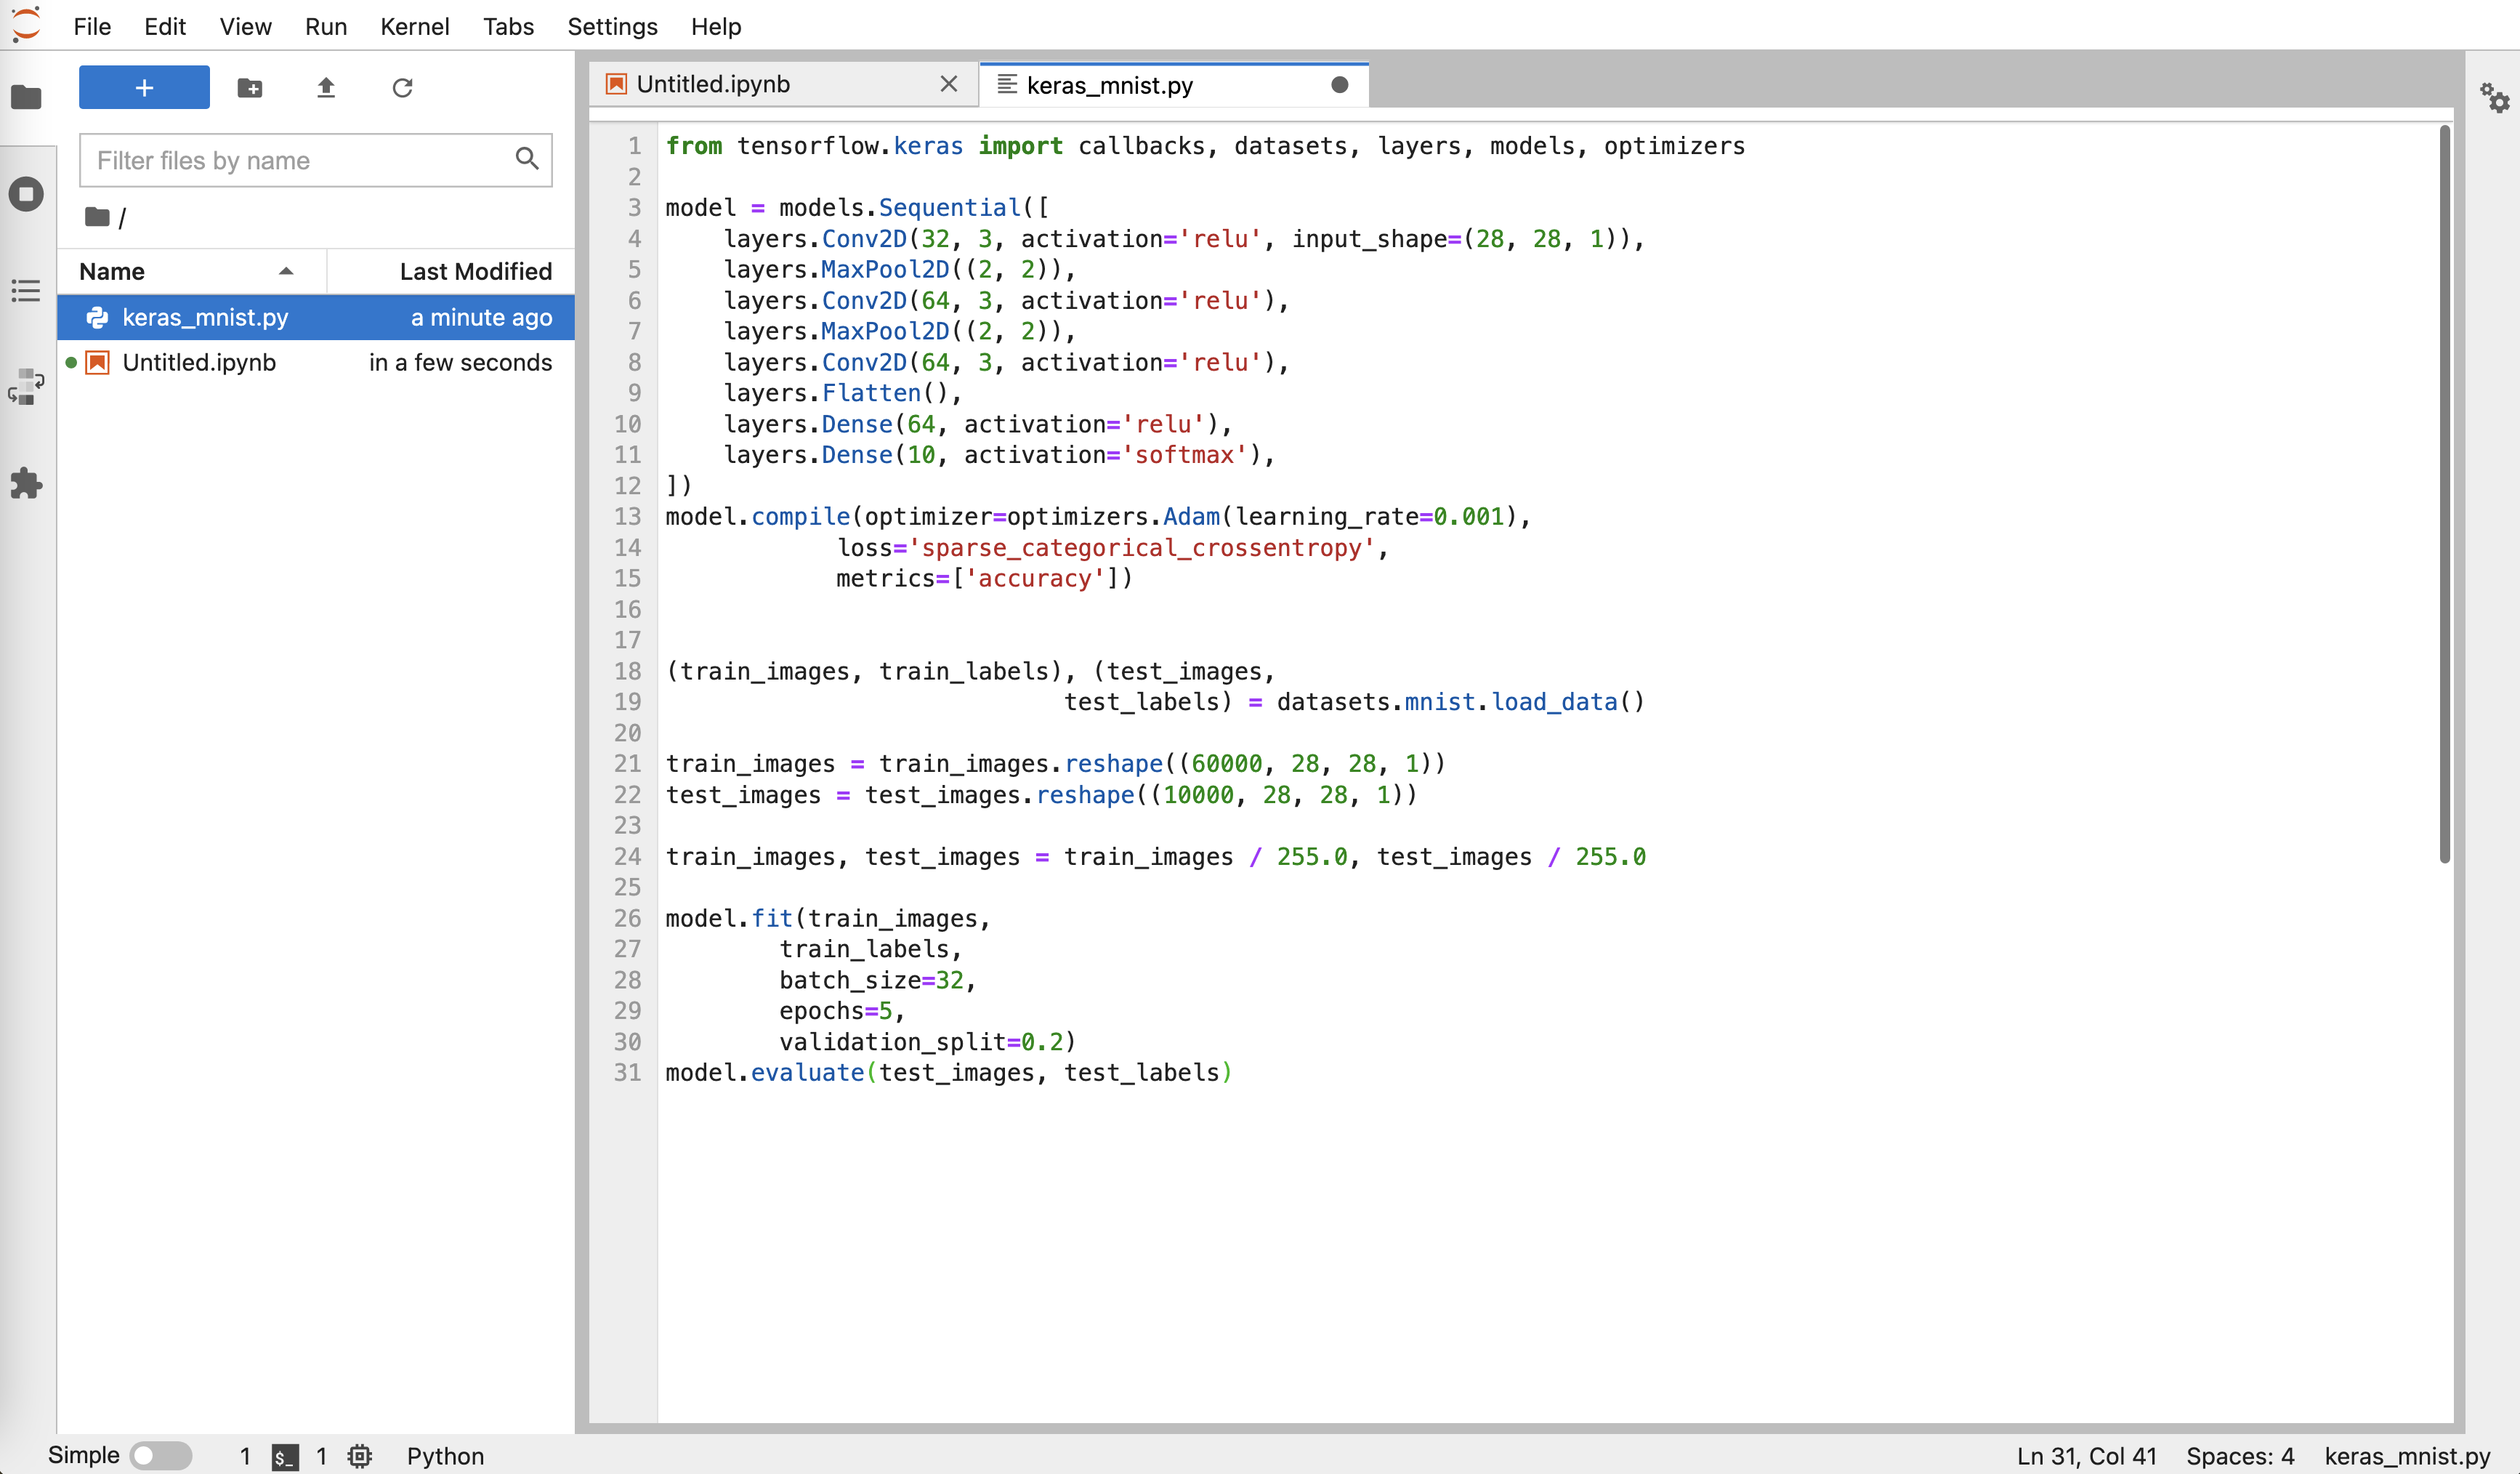The width and height of the screenshot is (2520, 1474).
Task: Change indentation via Spaces: 4
Action: (2240, 1456)
